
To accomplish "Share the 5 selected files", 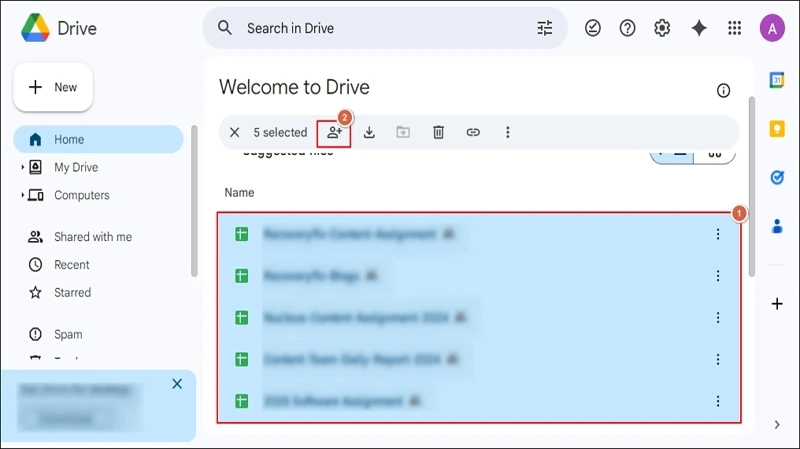I will [x=334, y=133].
